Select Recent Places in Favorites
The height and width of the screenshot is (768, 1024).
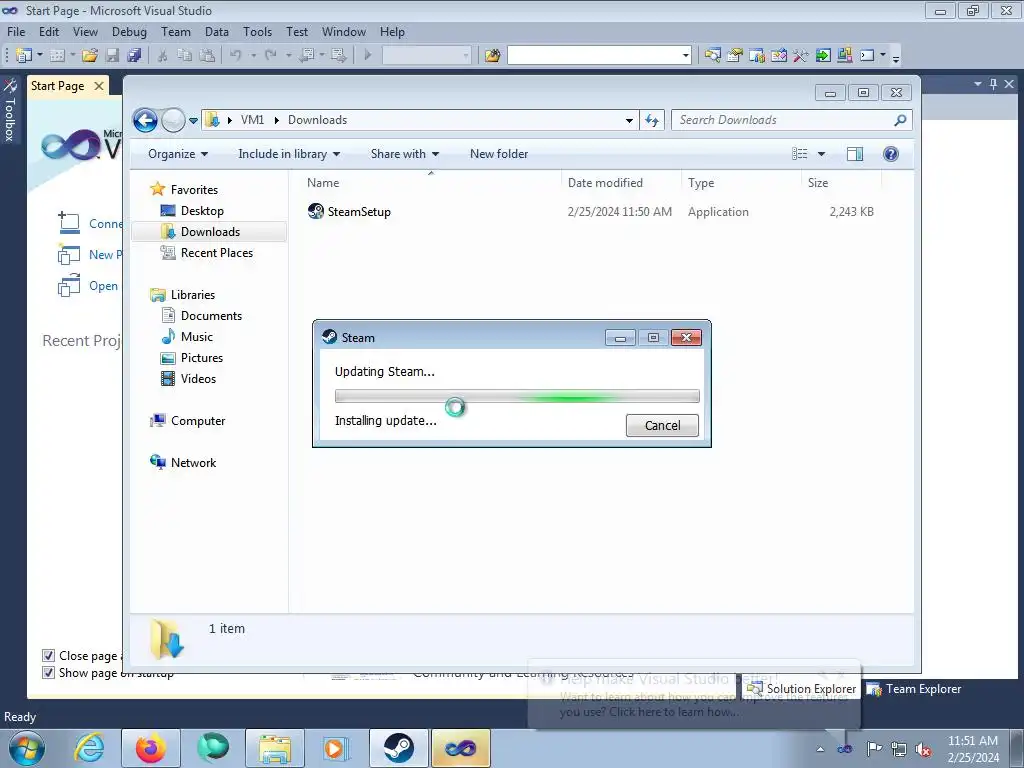[216, 253]
